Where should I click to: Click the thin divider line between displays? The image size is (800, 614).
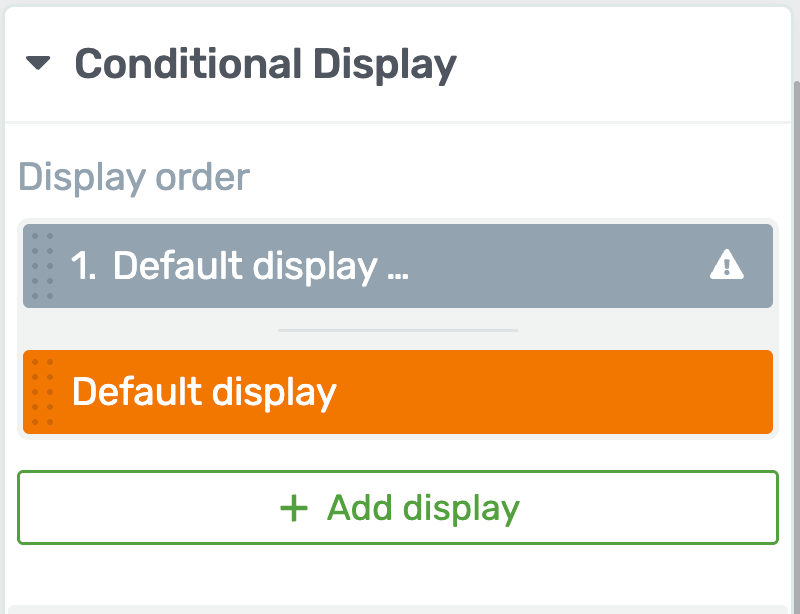398,330
